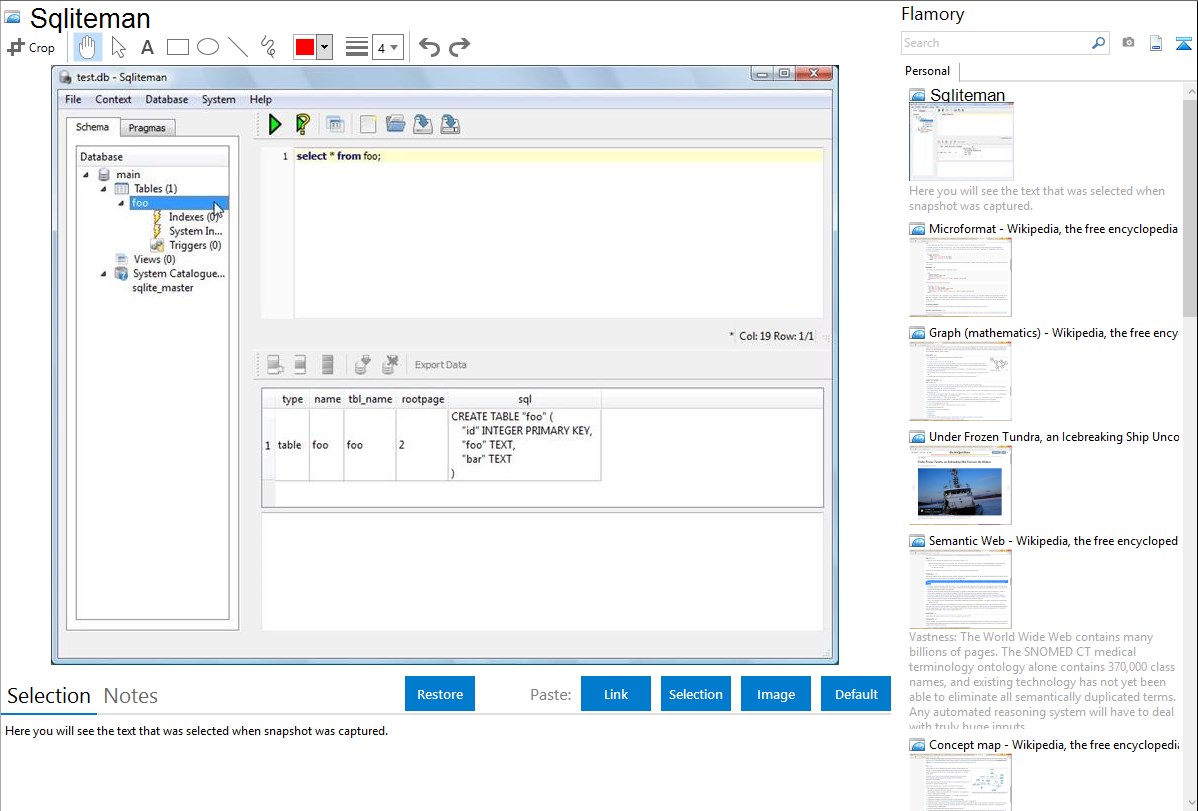Pick the ellipse drawing tool
Screen dimensions: 1198x811
[208, 47]
